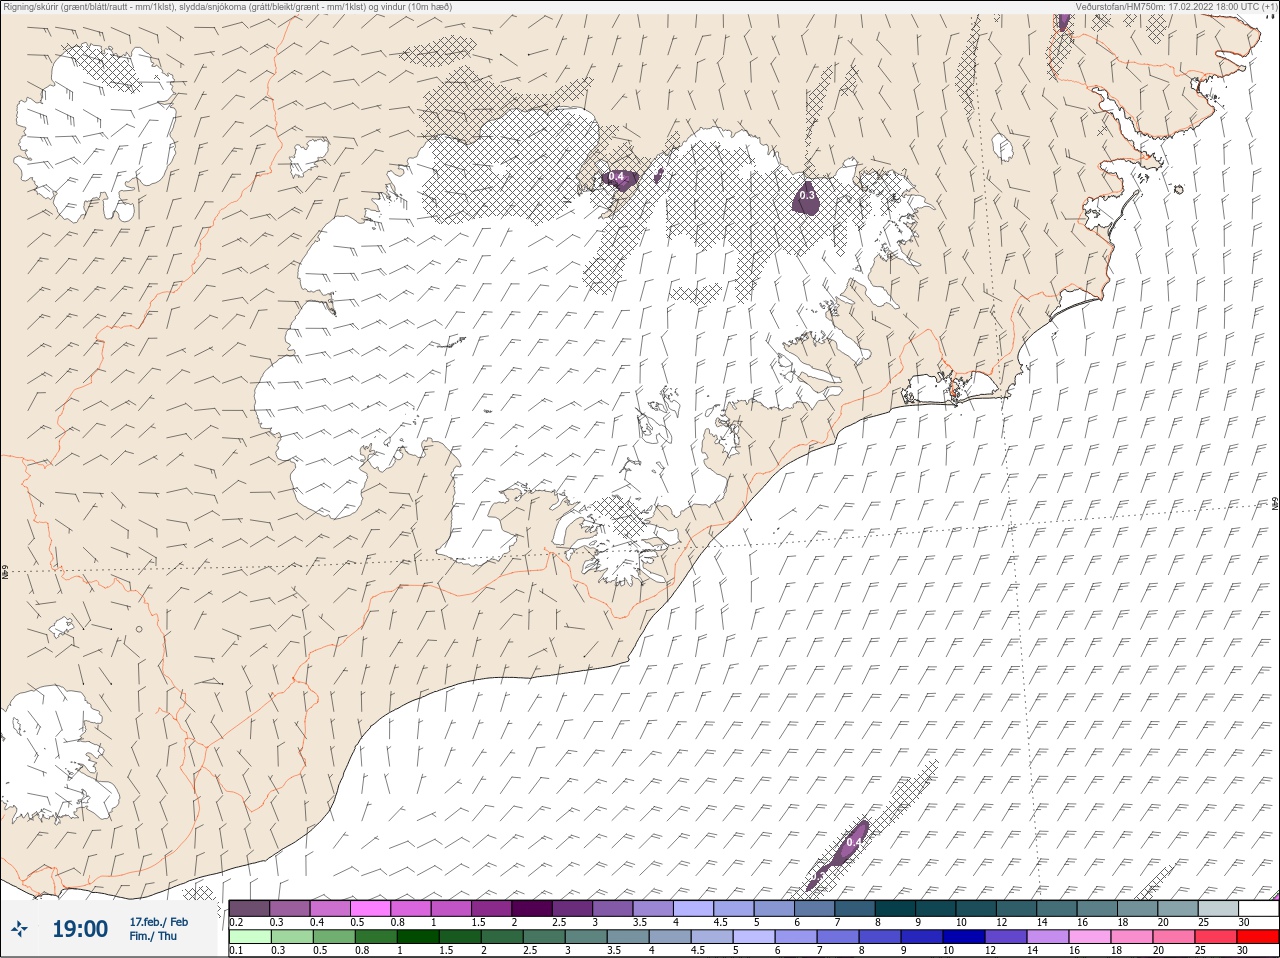Click the map title starting with "Rigning/skúrir"
The height and width of the screenshot is (958, 1280).
227,6
